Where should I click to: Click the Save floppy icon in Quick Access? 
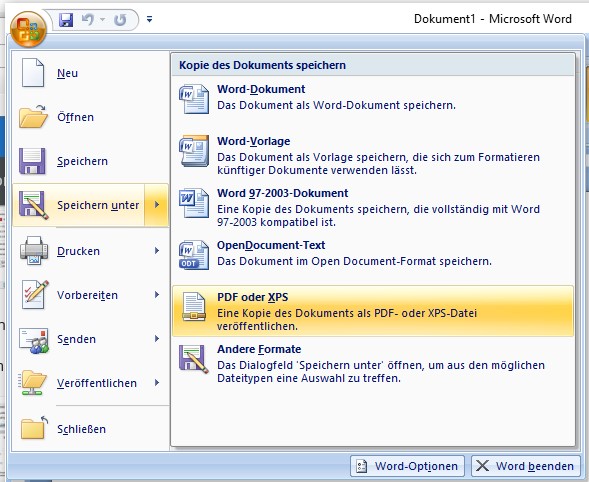coord(66,20)
